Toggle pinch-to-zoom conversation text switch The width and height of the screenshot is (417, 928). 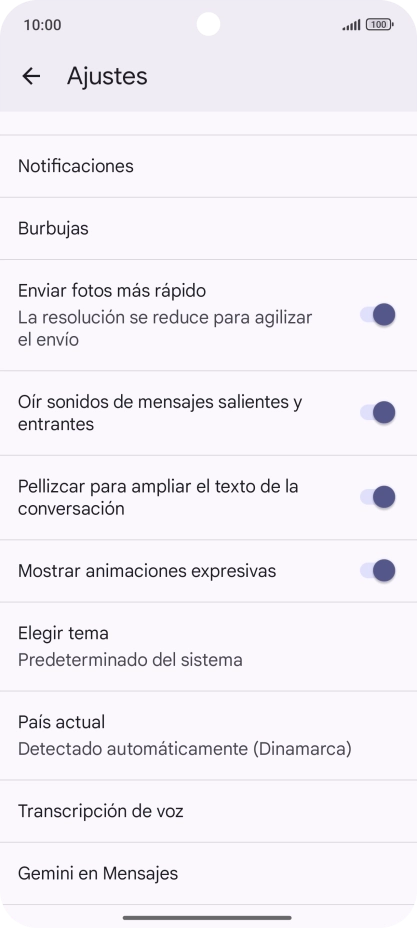click(x=377, y=497)
